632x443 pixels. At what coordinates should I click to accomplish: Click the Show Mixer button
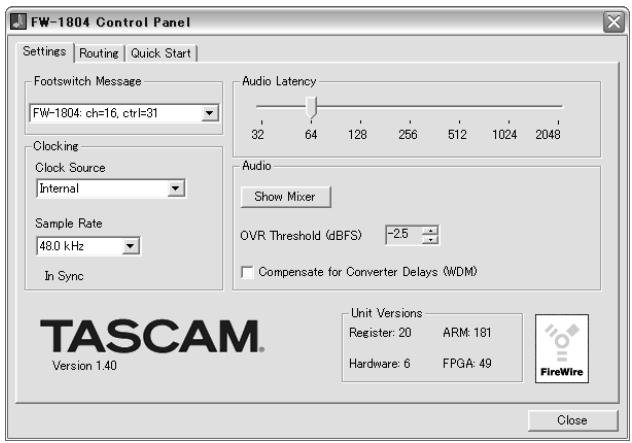coord(286,197)
